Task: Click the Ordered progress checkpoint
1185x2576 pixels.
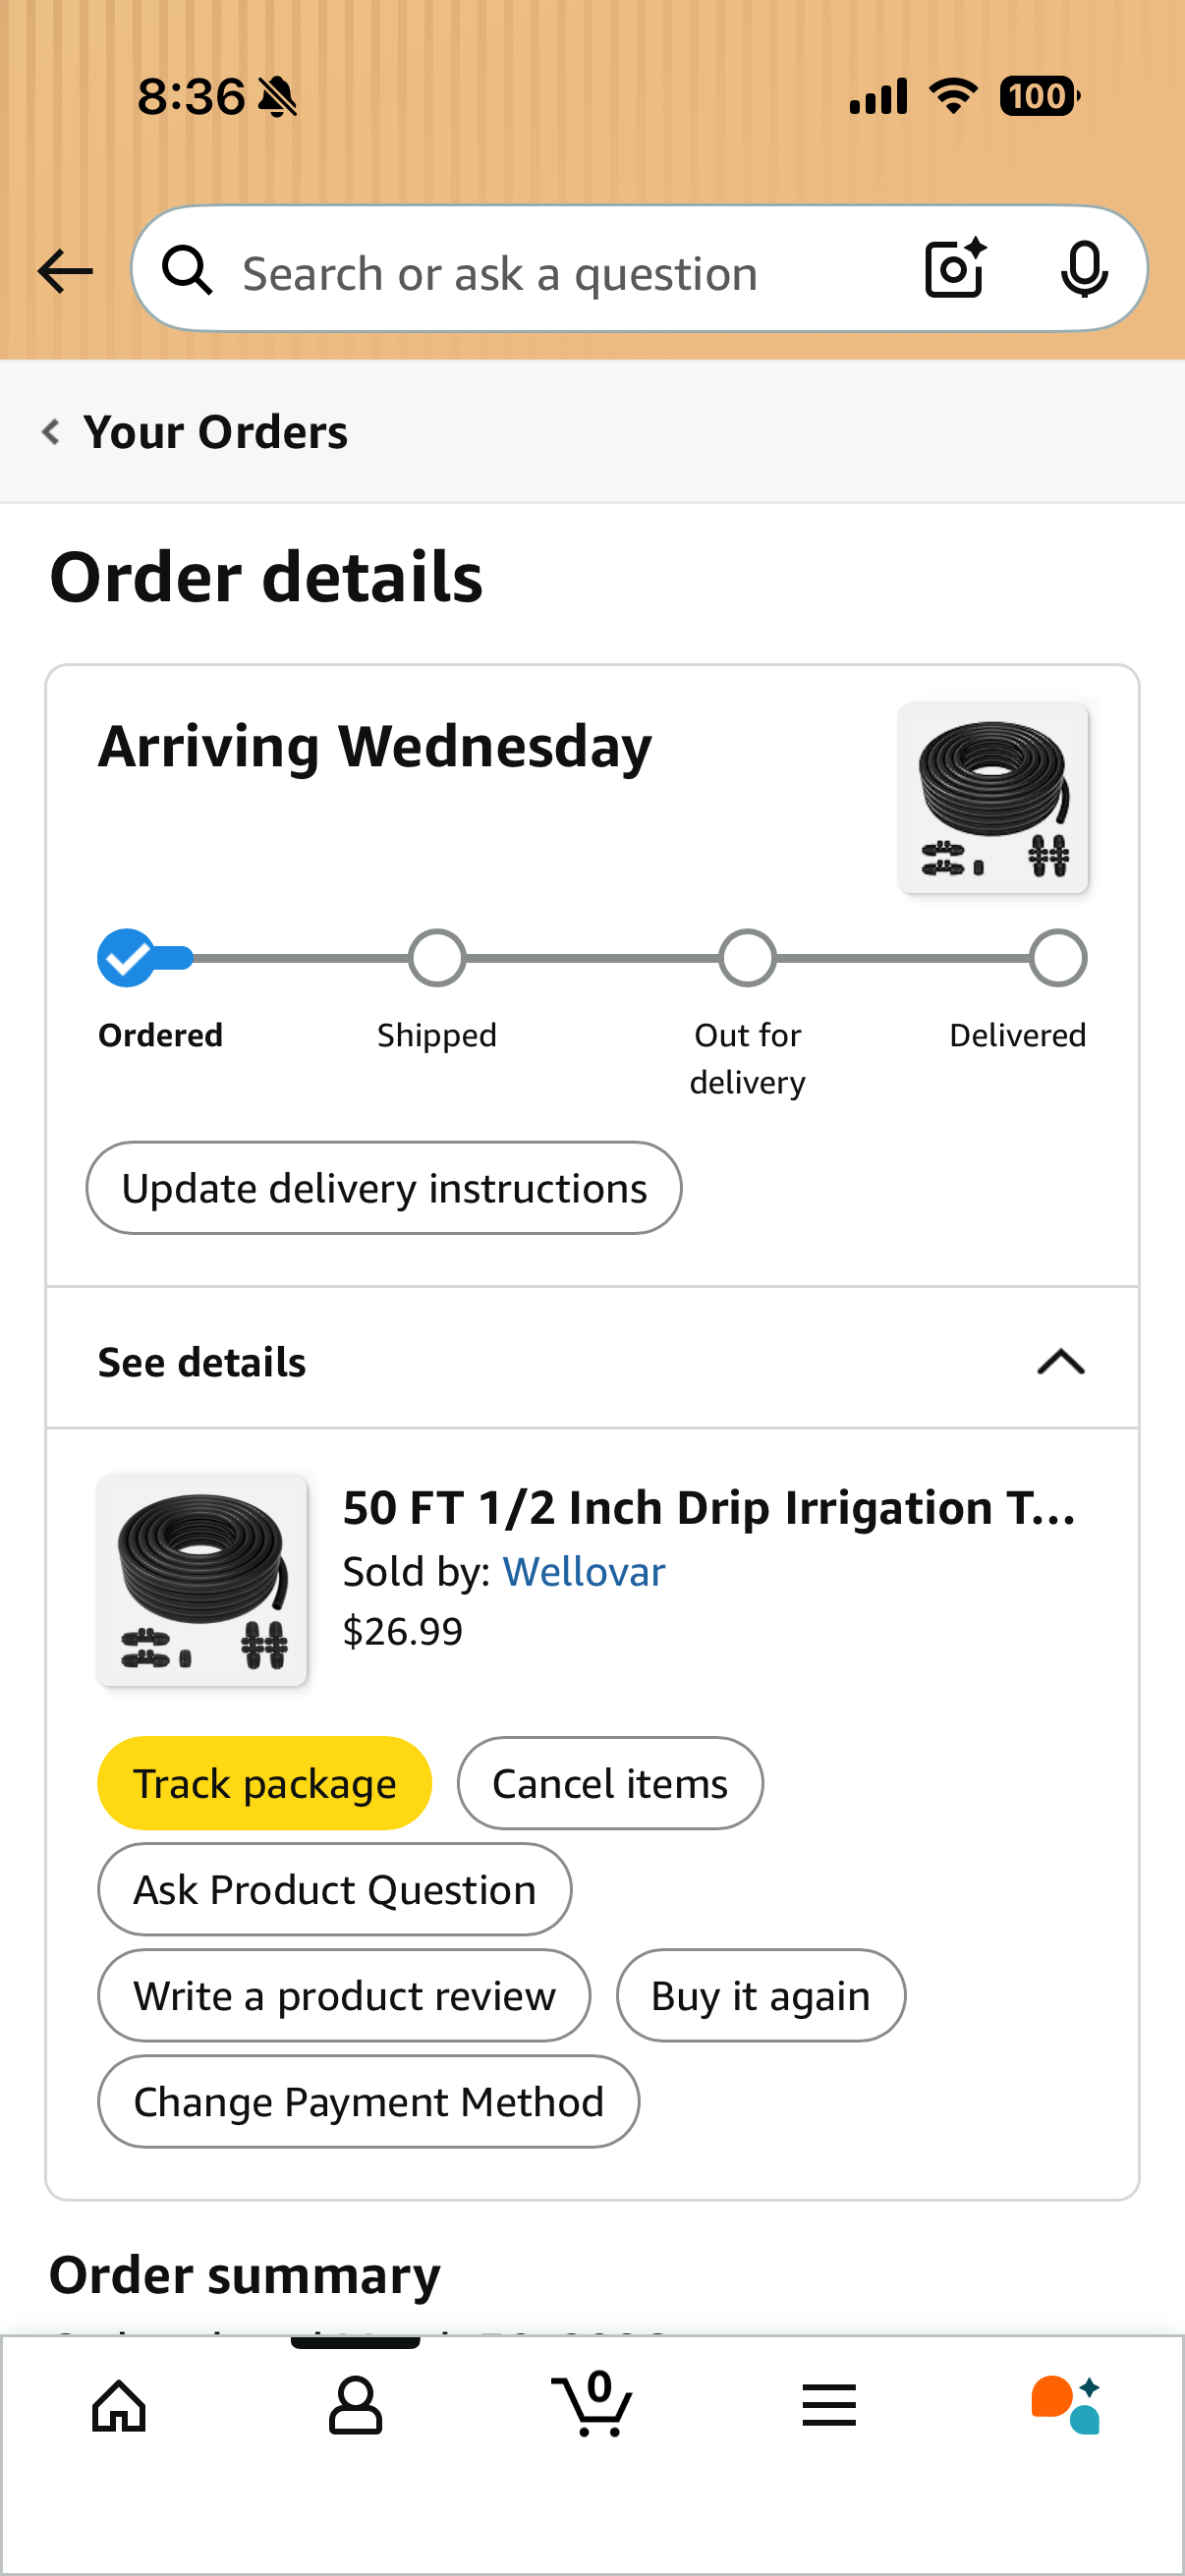Action: [x=126, y=958]
